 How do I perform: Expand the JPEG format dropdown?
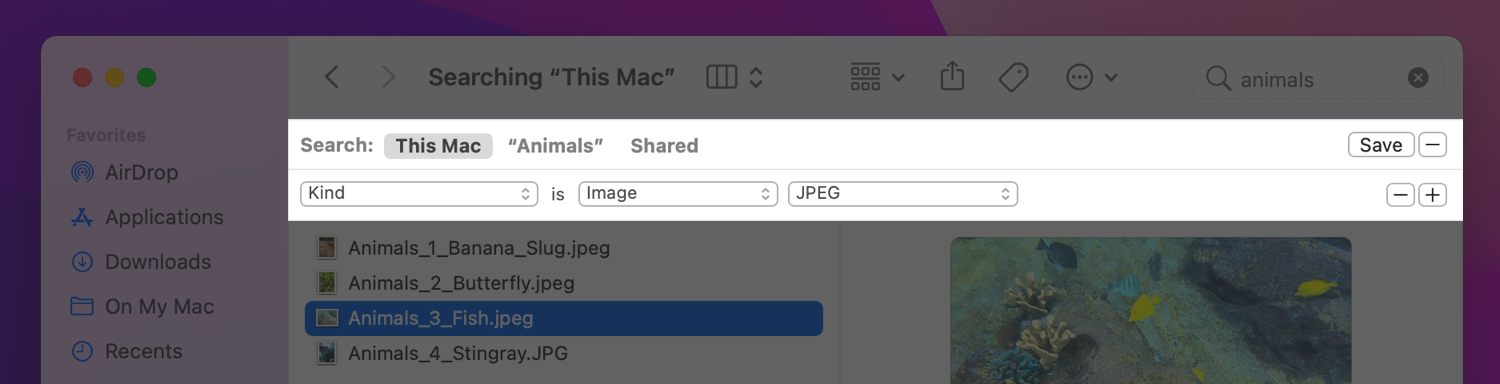pyautogui.click(x=903, y=194)
